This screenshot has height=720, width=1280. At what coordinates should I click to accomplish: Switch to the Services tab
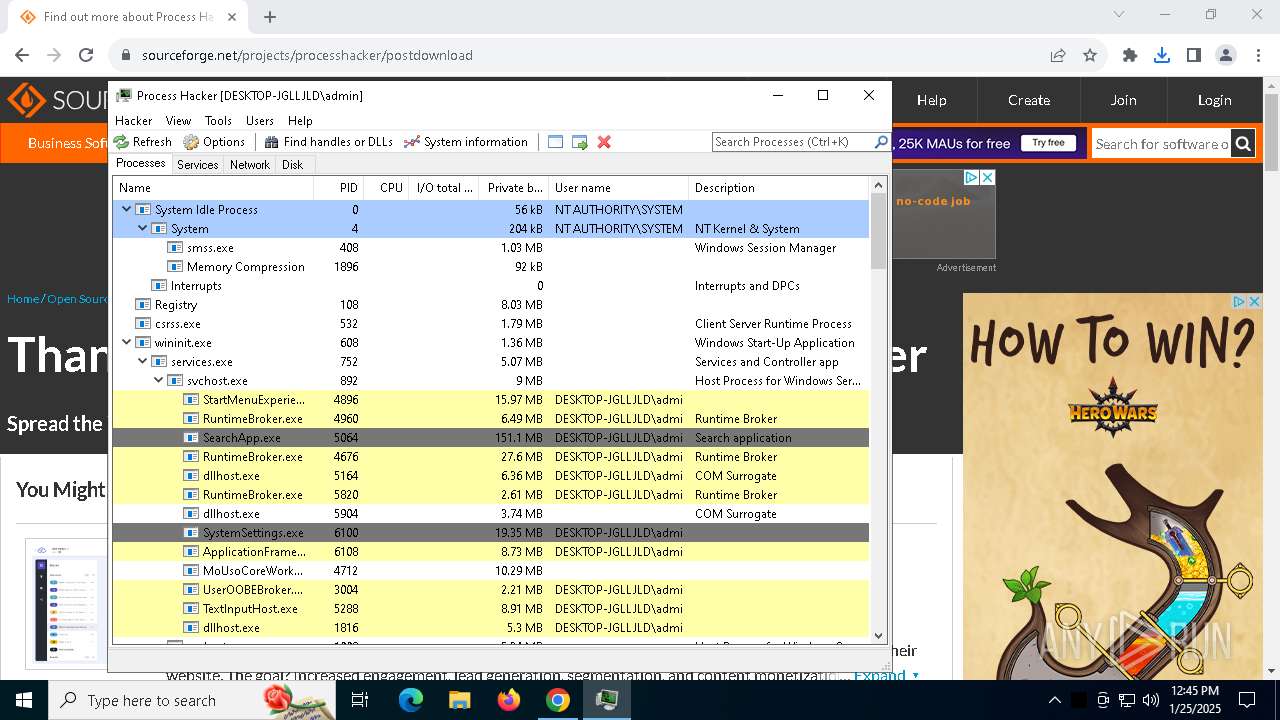(x=198, y=165)
